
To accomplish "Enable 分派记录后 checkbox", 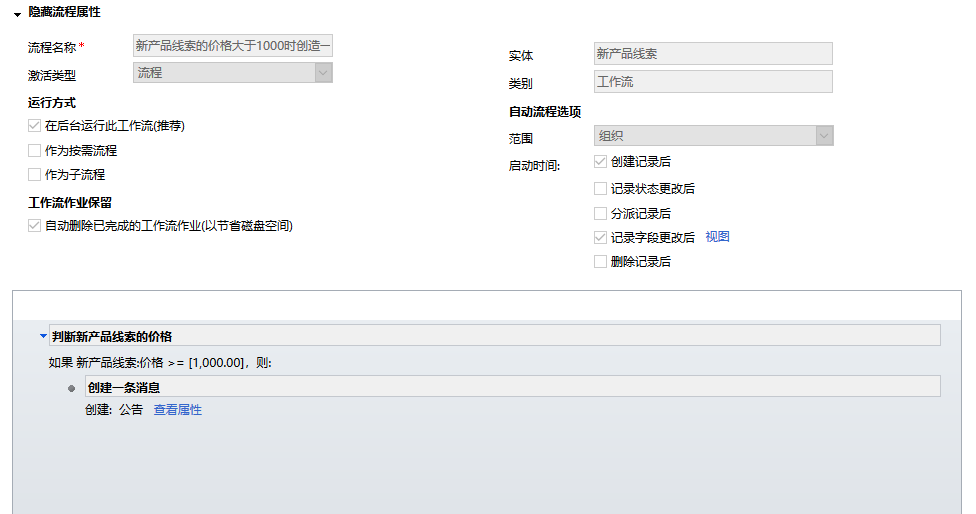I will click(600, 213).
